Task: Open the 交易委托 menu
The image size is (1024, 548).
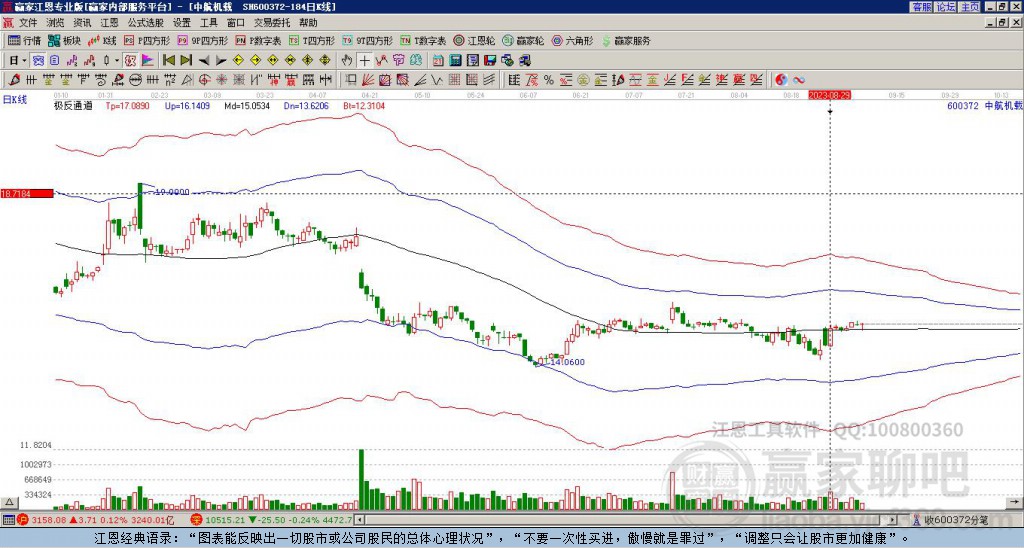Action: pyautogui.click(x=272, y=23)
